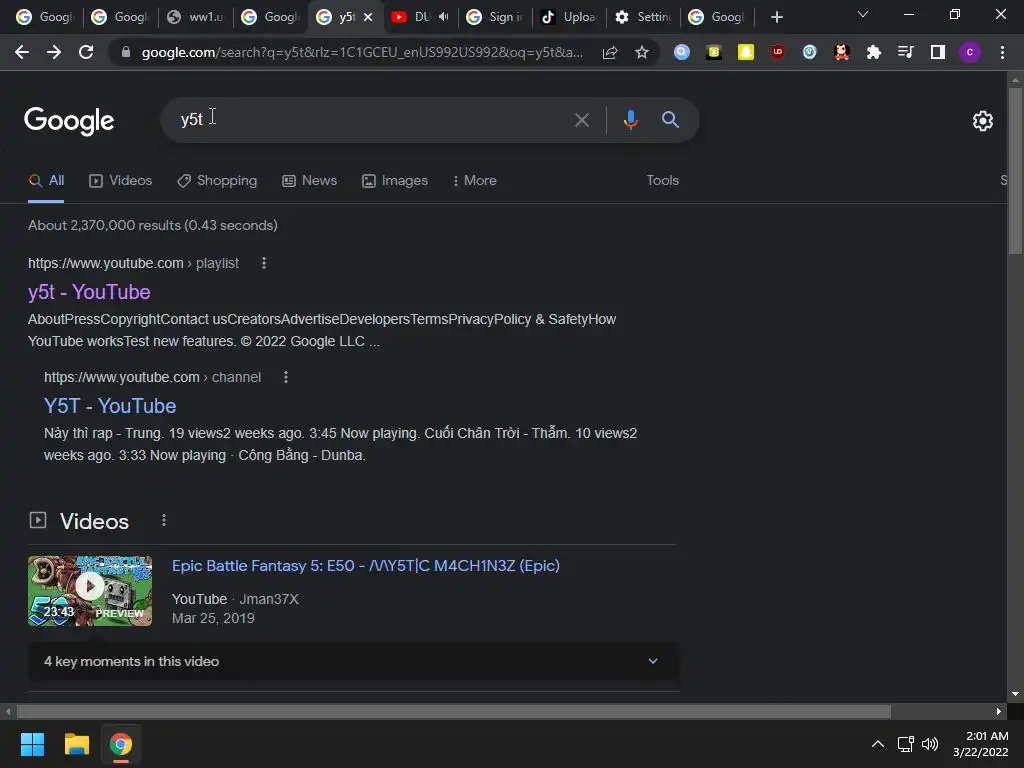Open File Explorer from taskbar
1024x768 pixels.
click(x=76, y=744)
